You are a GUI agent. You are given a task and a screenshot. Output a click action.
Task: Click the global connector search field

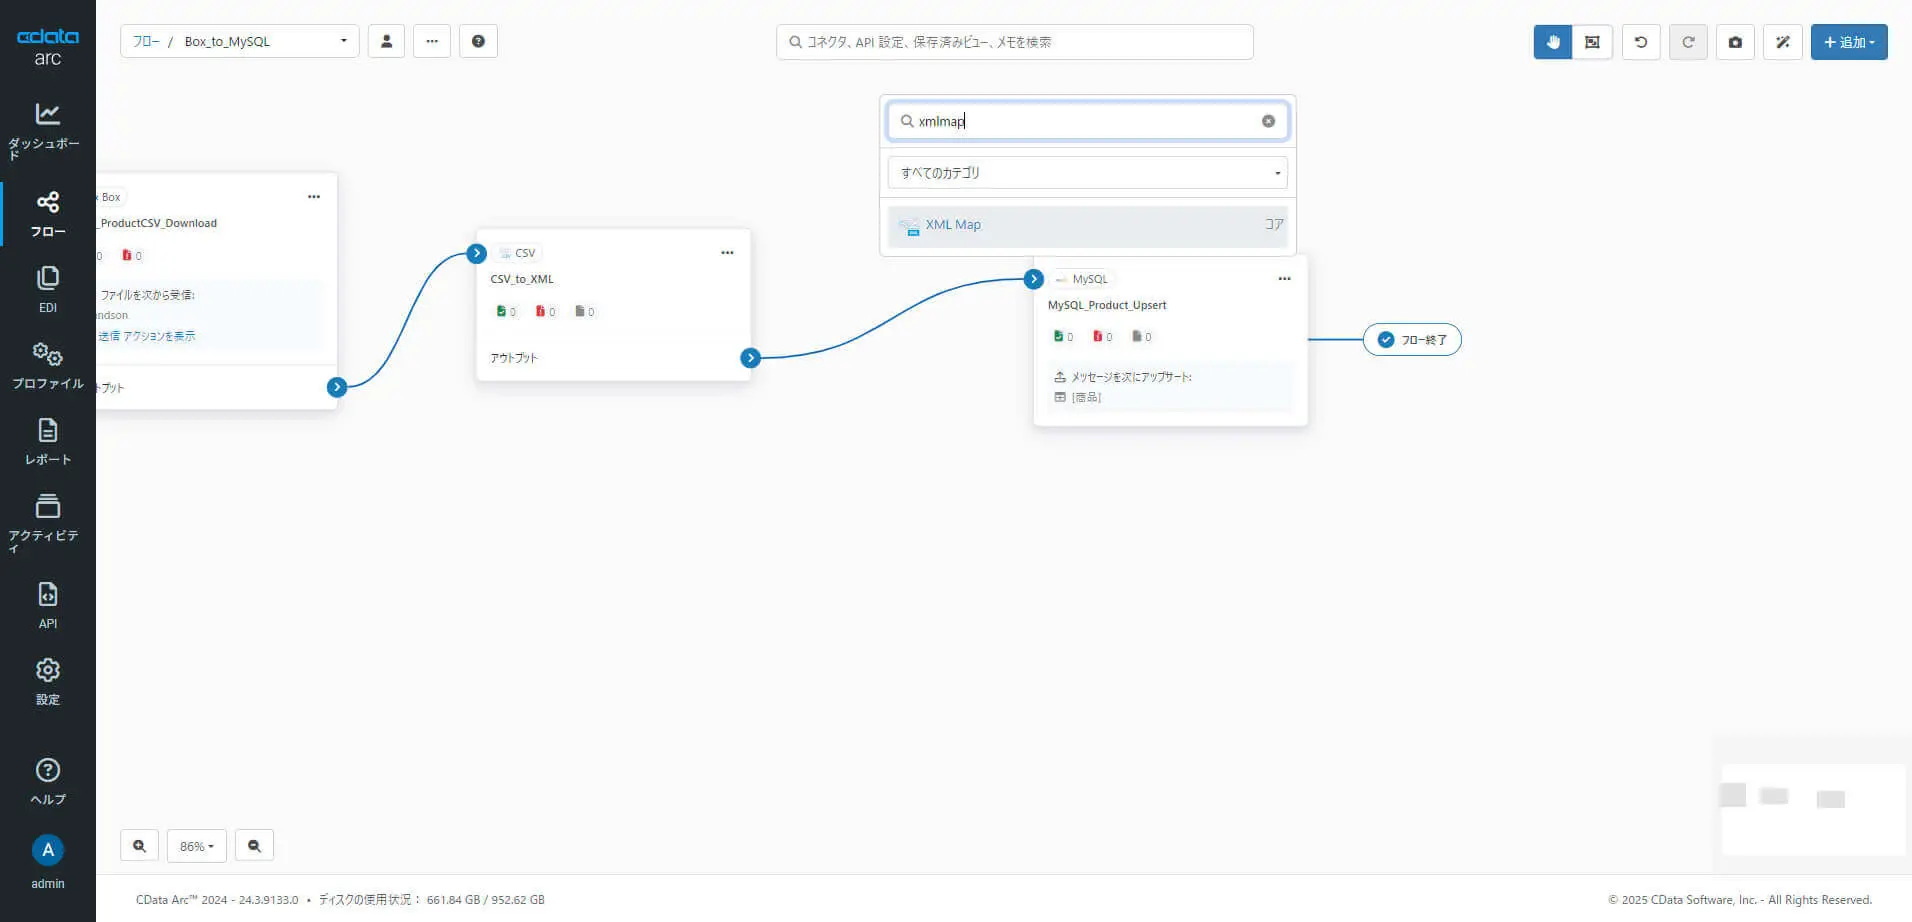point(1015,42)
